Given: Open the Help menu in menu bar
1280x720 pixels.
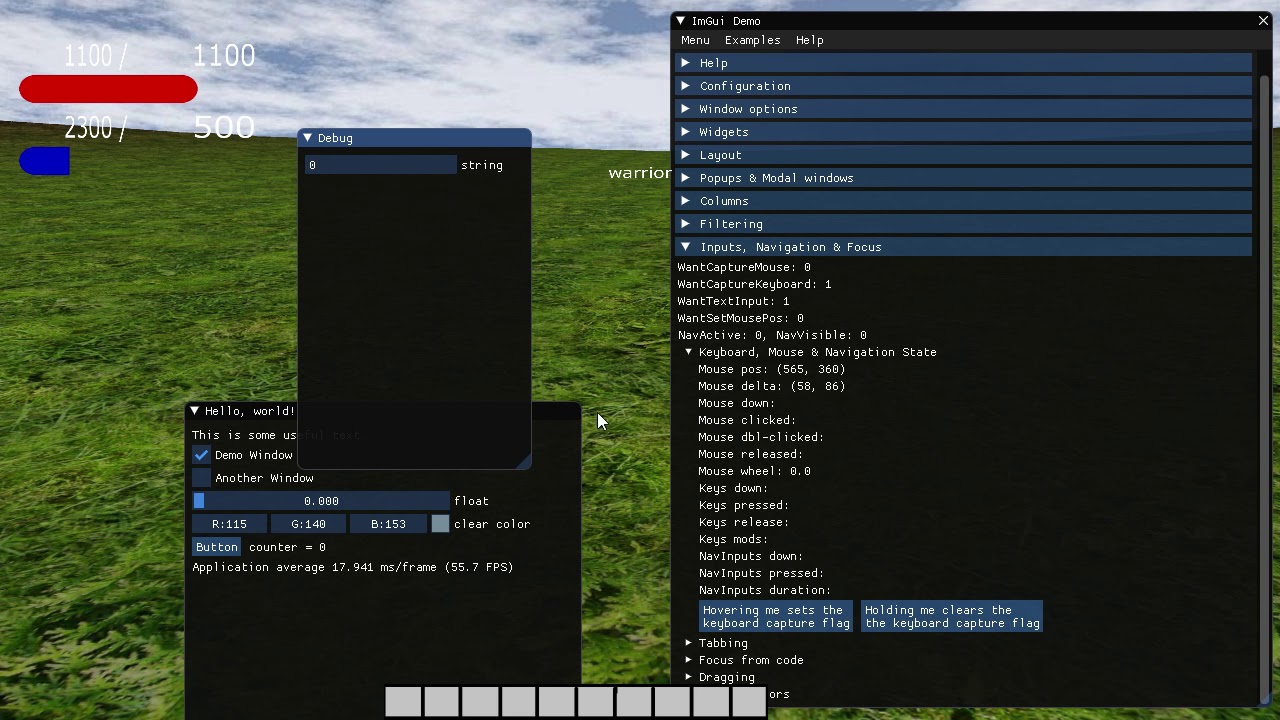Looking at the screenshot, I should (x=809, y=40).
